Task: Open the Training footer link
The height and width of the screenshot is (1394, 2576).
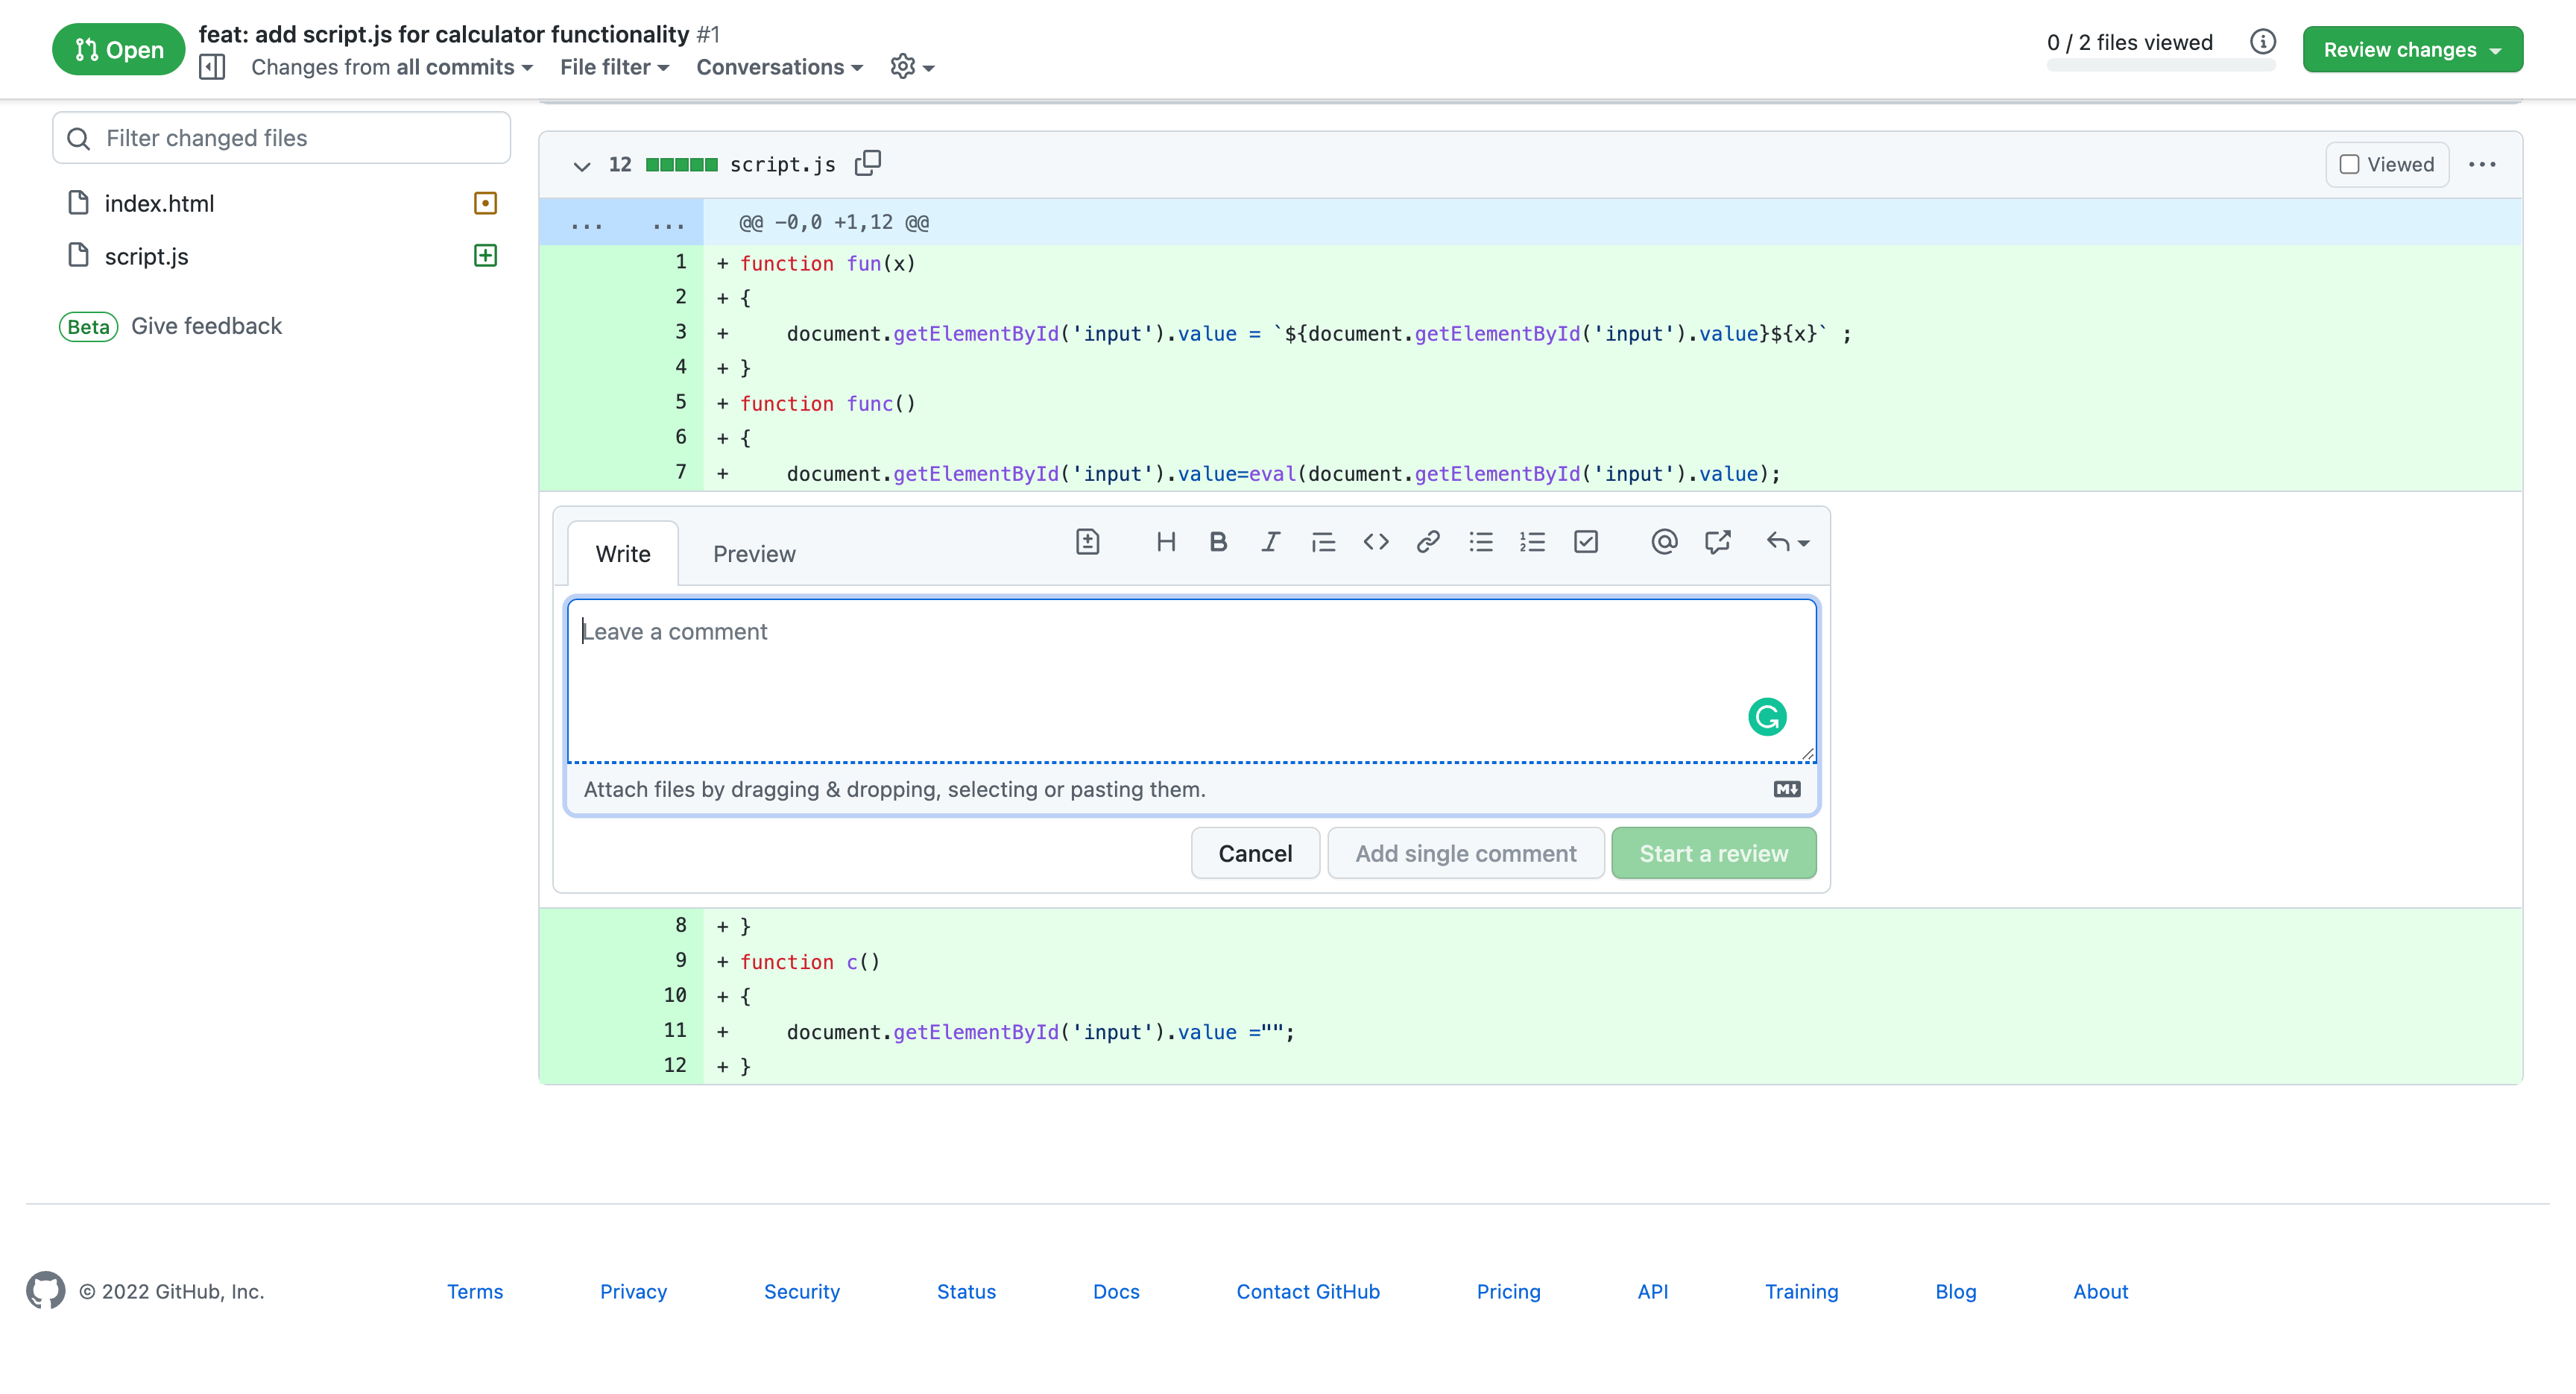Action: point(1801,1291)
